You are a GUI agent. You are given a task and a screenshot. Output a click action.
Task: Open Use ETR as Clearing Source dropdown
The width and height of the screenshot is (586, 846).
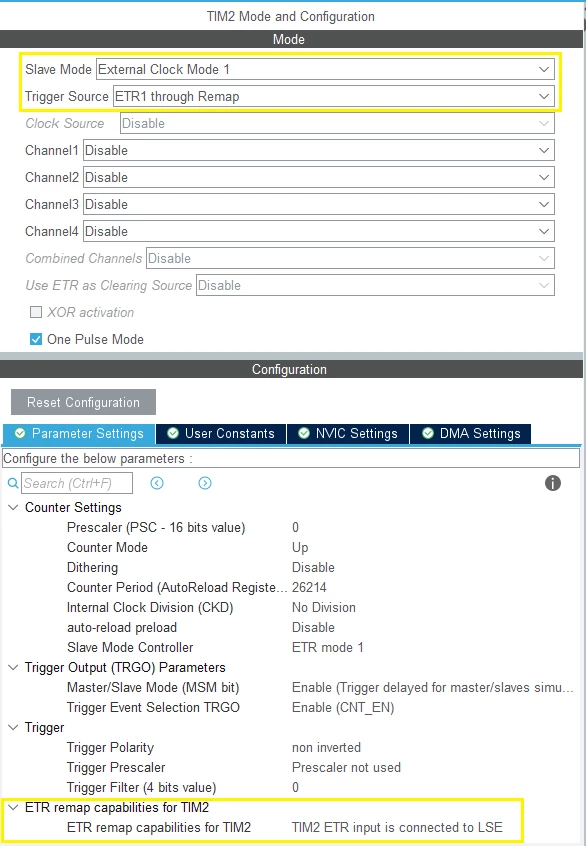click(x=375, y=285)
